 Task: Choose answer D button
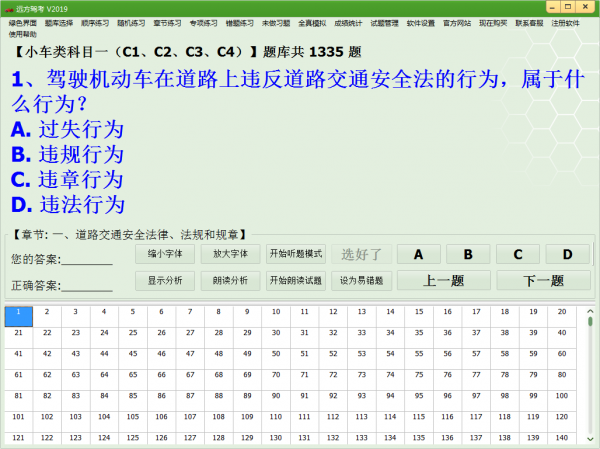(567, 254)
